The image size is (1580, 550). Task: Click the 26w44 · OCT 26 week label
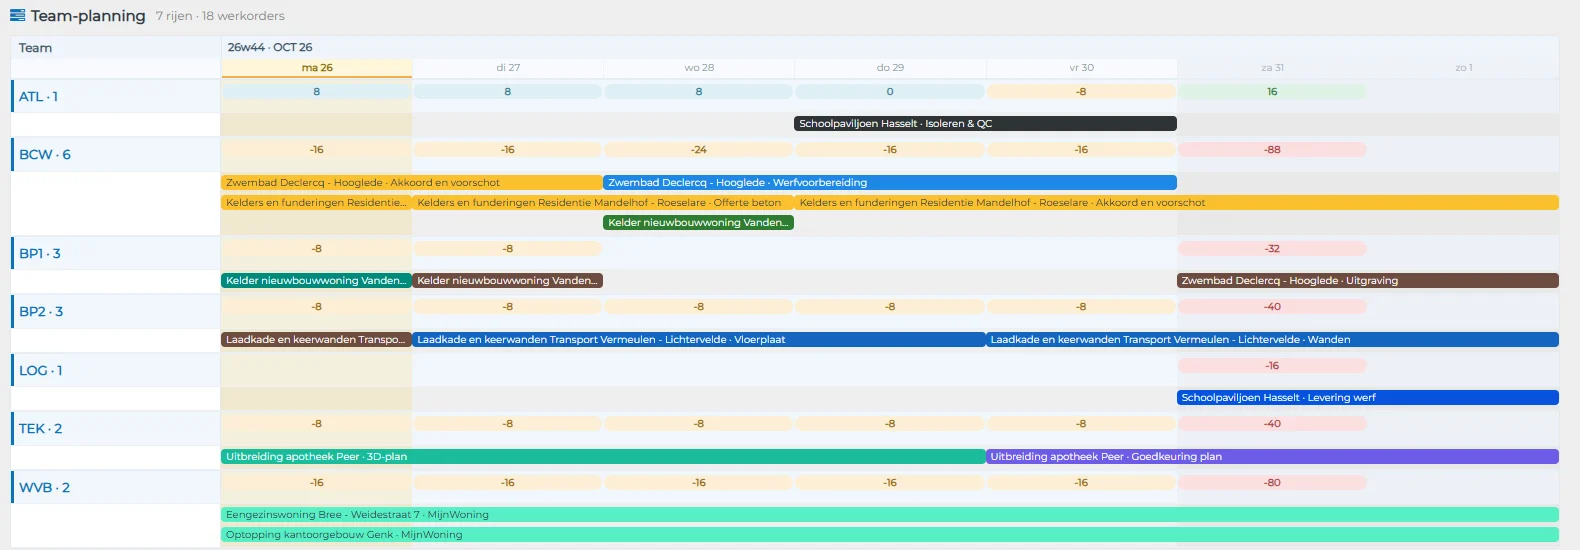pos(270,47)
